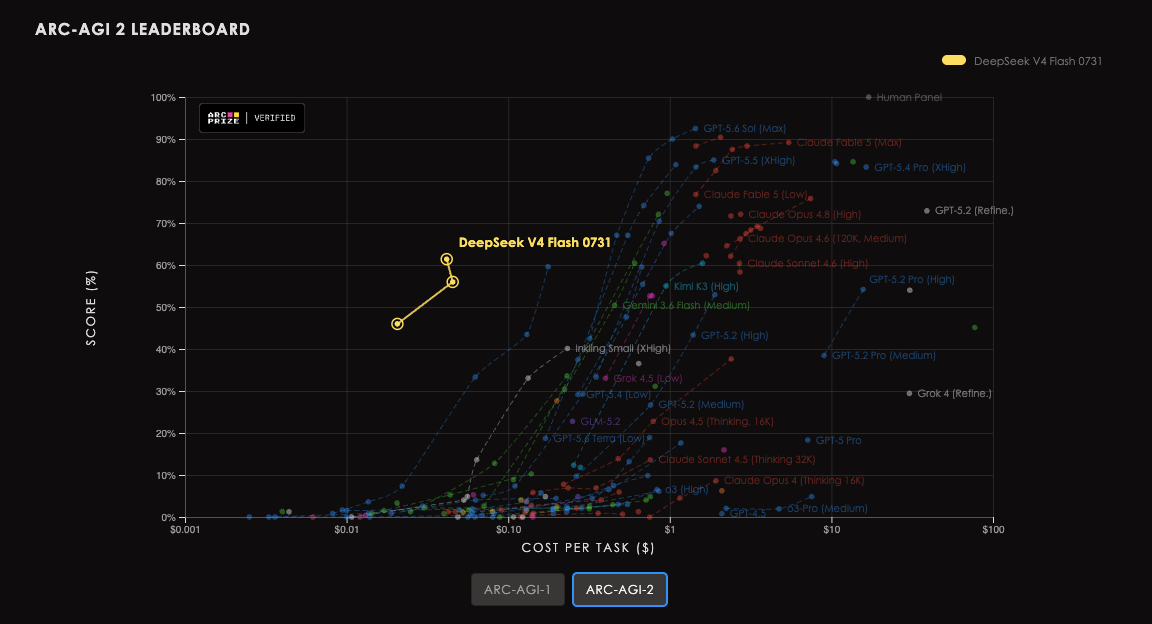Click the o3 (High) label
The height and width of the screenshot is (624, 1152).
[686, 489]
